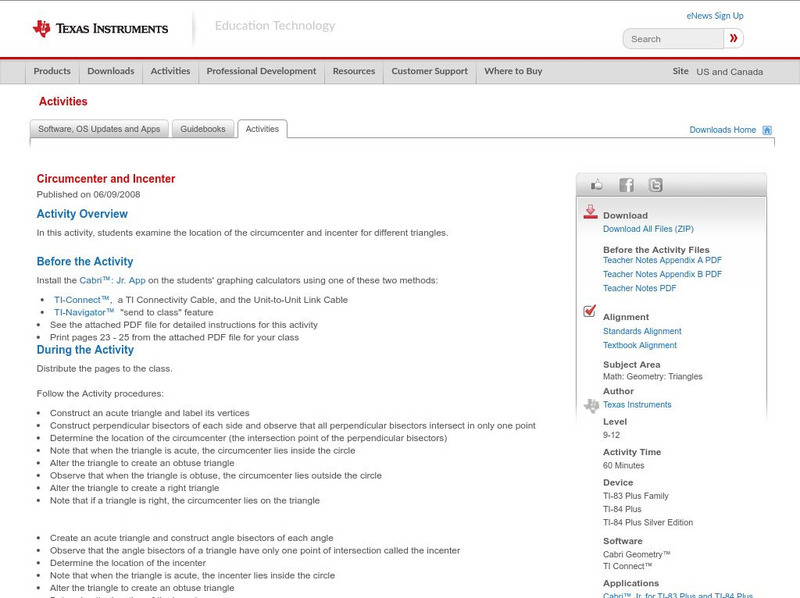Image resolution: width=800 pixels, height=598 pixels.
Task: Open the Downloads menu
Action: (111, 71)
